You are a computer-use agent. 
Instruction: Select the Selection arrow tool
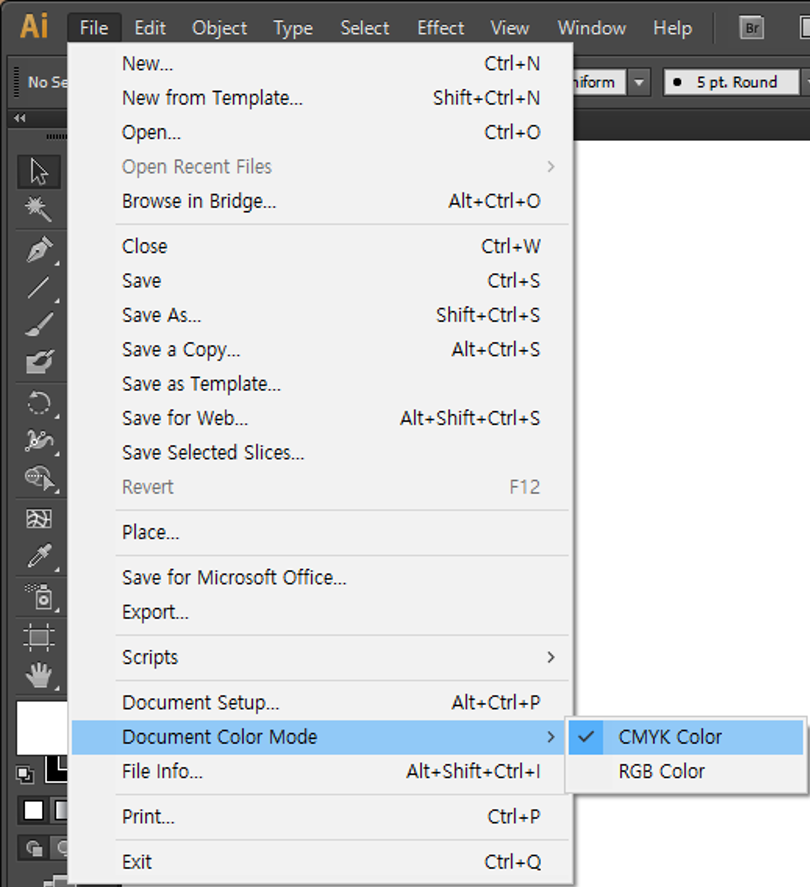tap(38, 172)
